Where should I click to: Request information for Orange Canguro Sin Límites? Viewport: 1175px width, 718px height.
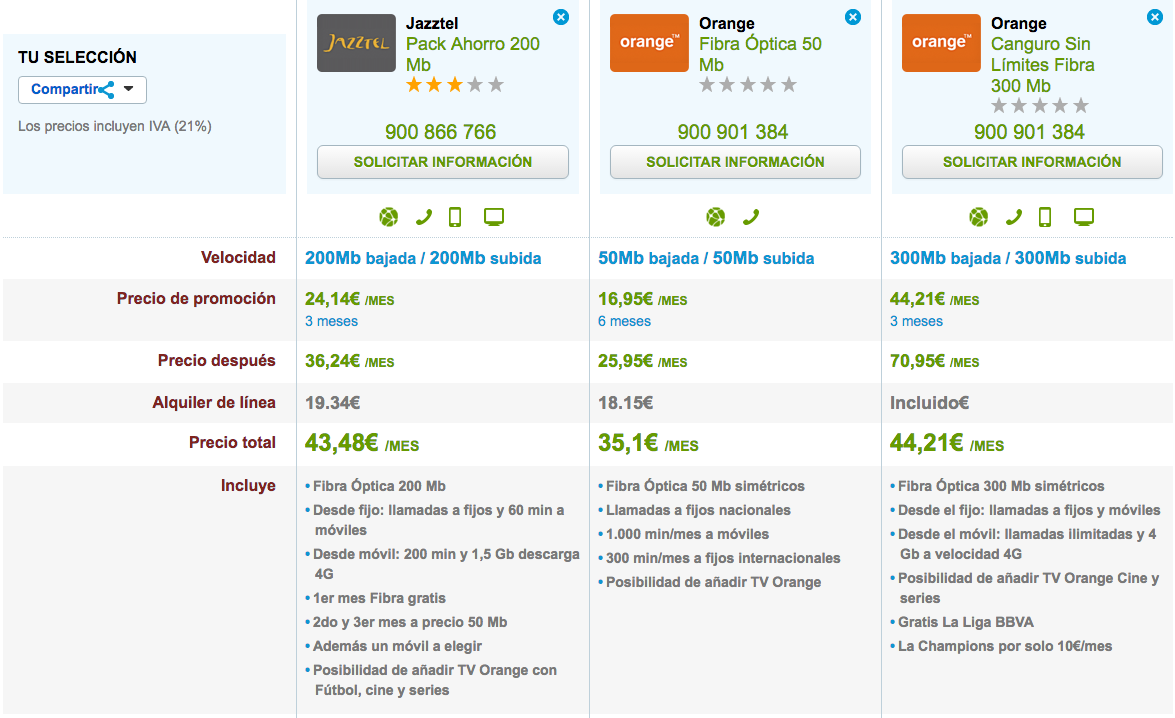coord(1032,162)
